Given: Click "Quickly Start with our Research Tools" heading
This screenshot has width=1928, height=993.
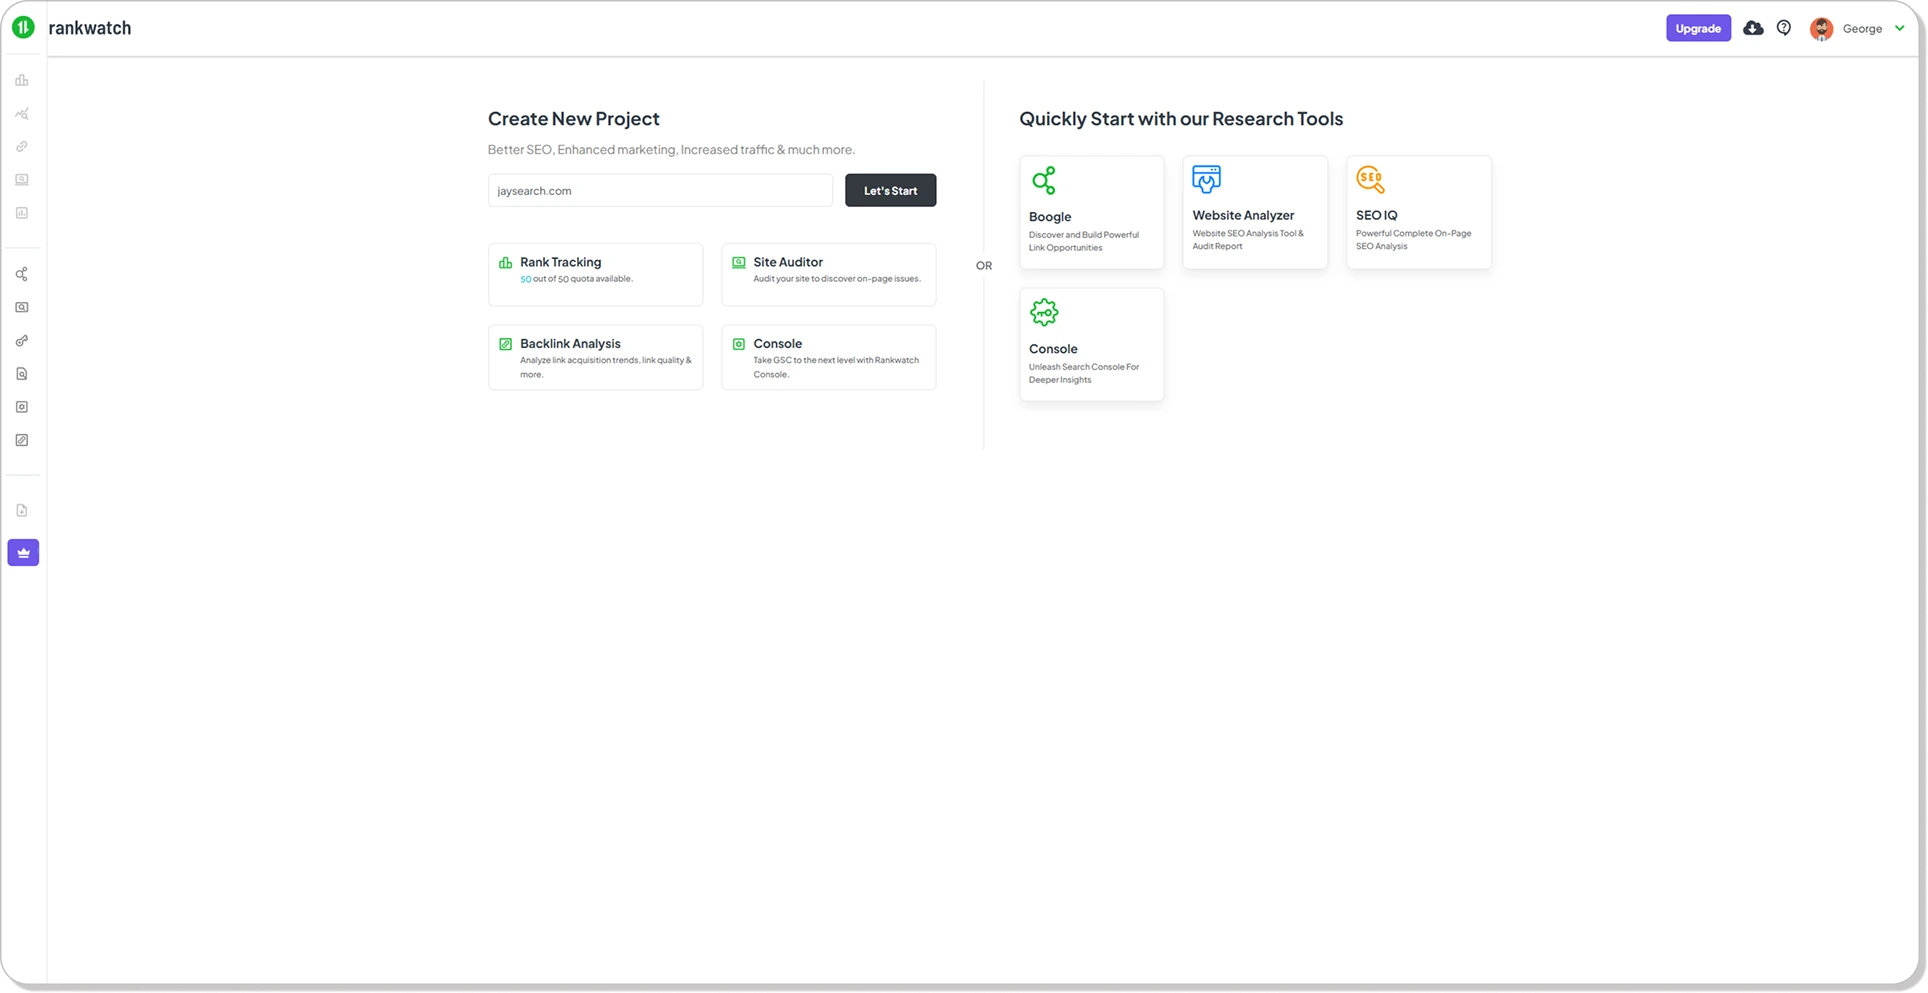Looking at the screenshot, I should 1181,119.
